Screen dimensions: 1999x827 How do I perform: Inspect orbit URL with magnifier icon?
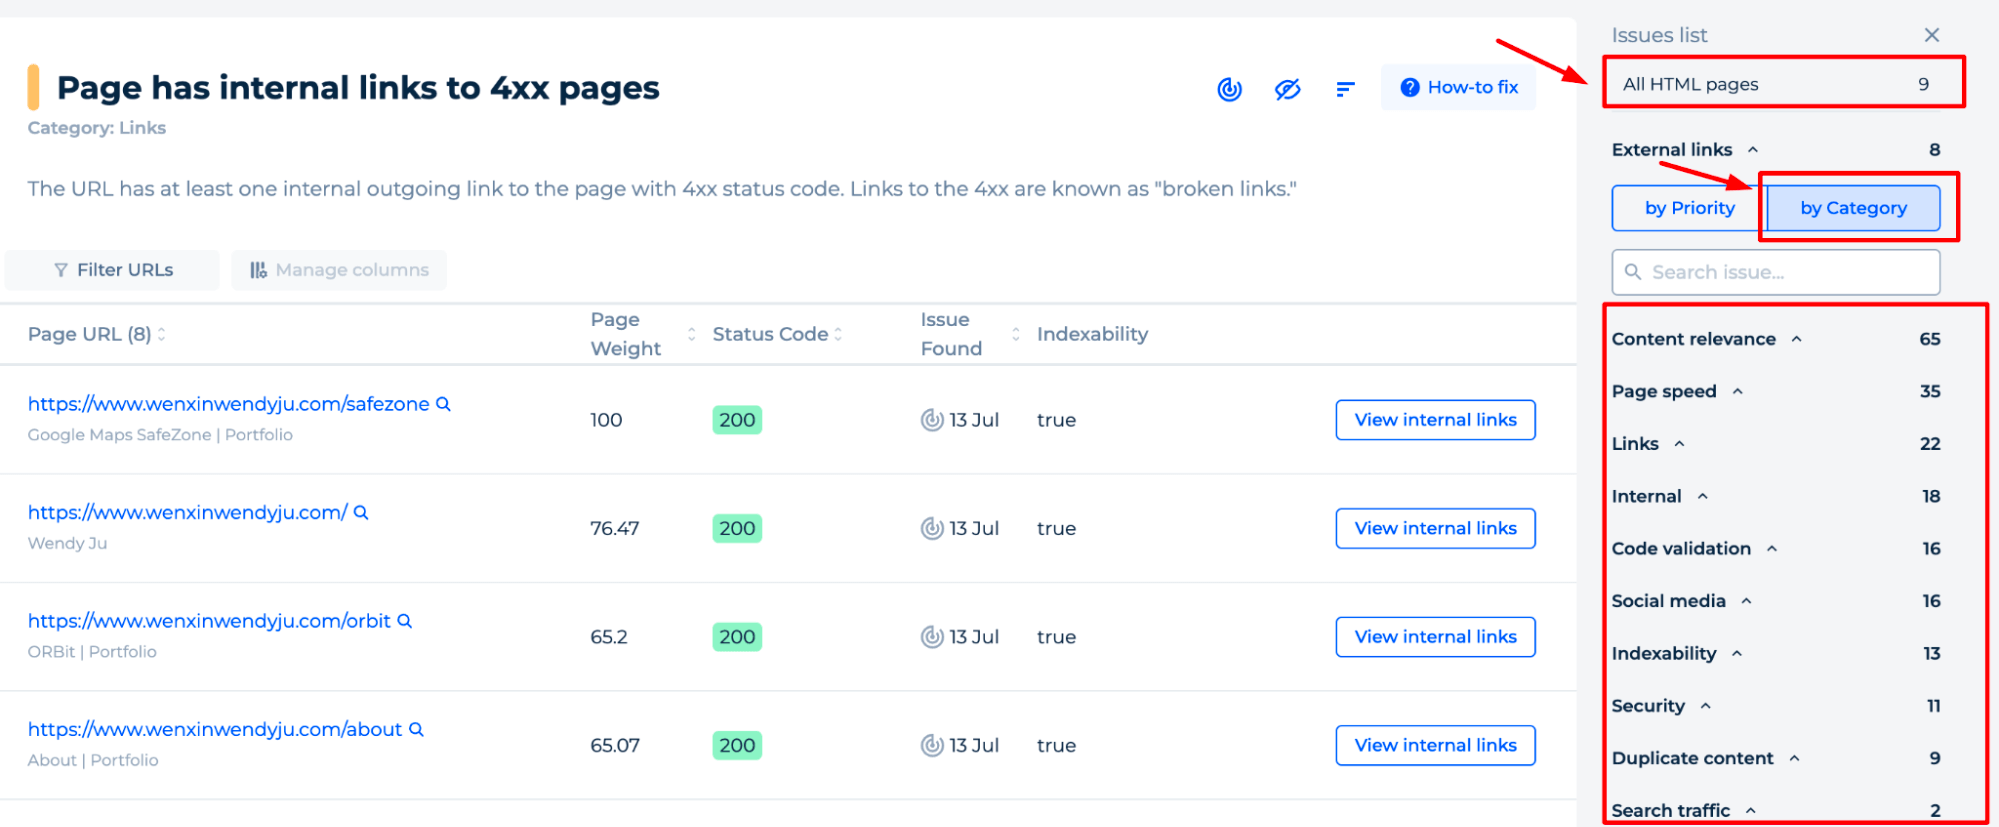pyautogui.click(x=405, y=621)
